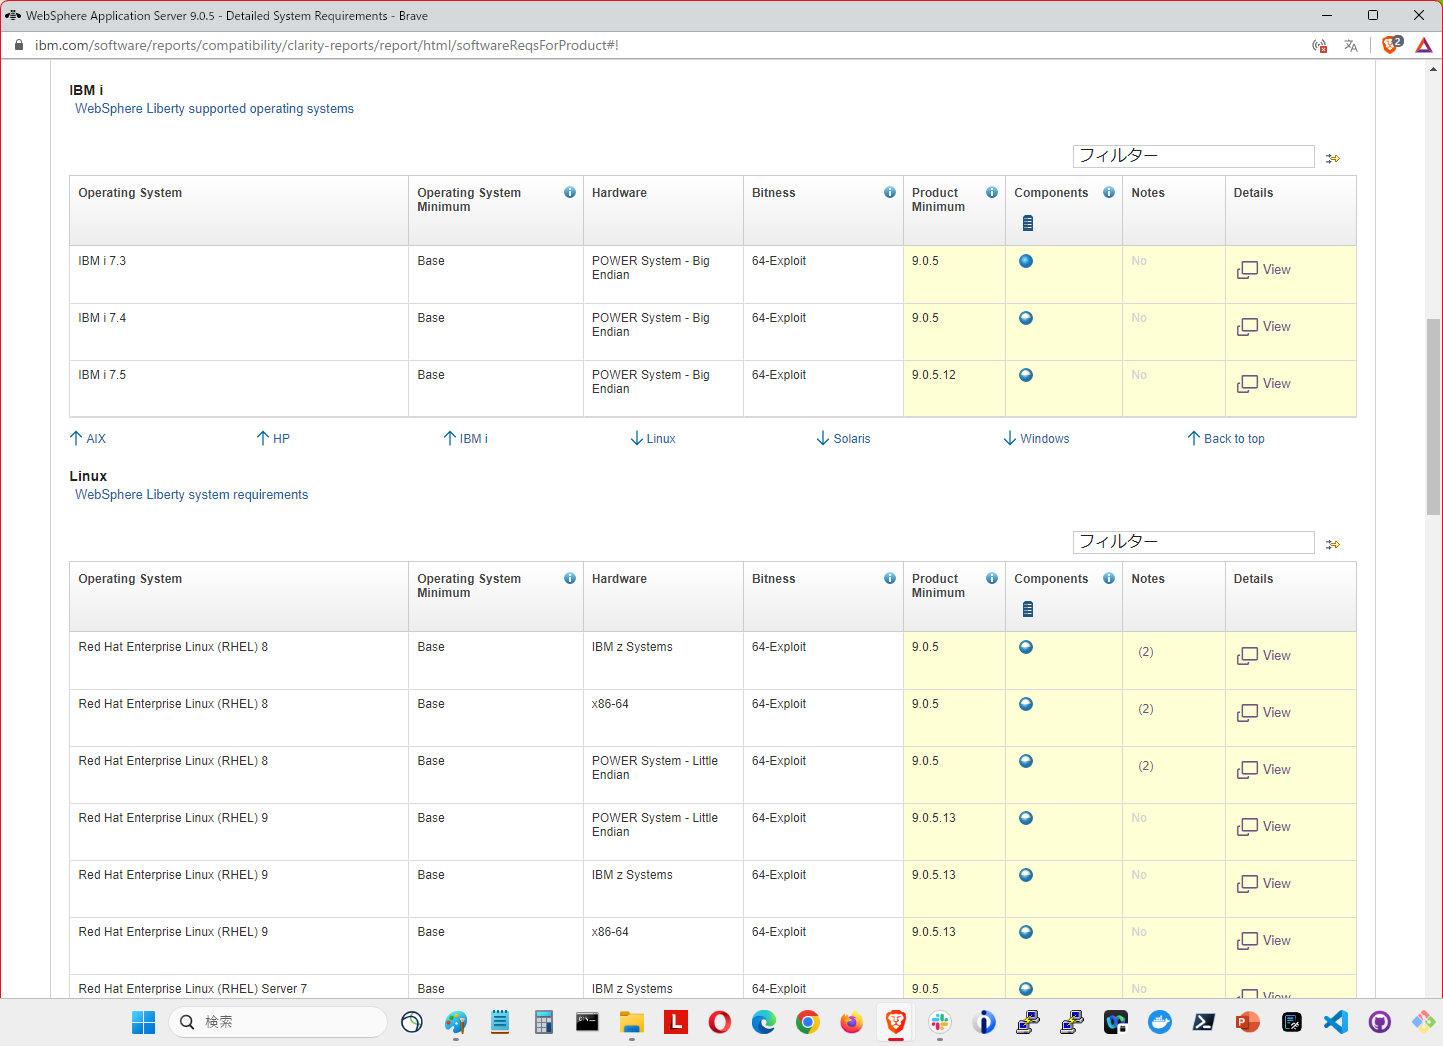Jump to AIX section link
Viewport: 1443px width, 1046px height.
(x=88, y=438)
